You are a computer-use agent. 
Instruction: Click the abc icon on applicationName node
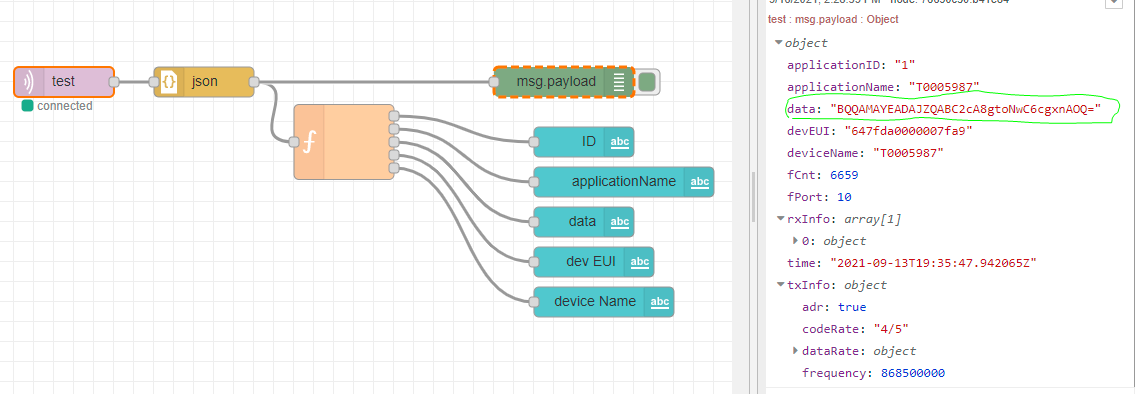coord(699,182)
